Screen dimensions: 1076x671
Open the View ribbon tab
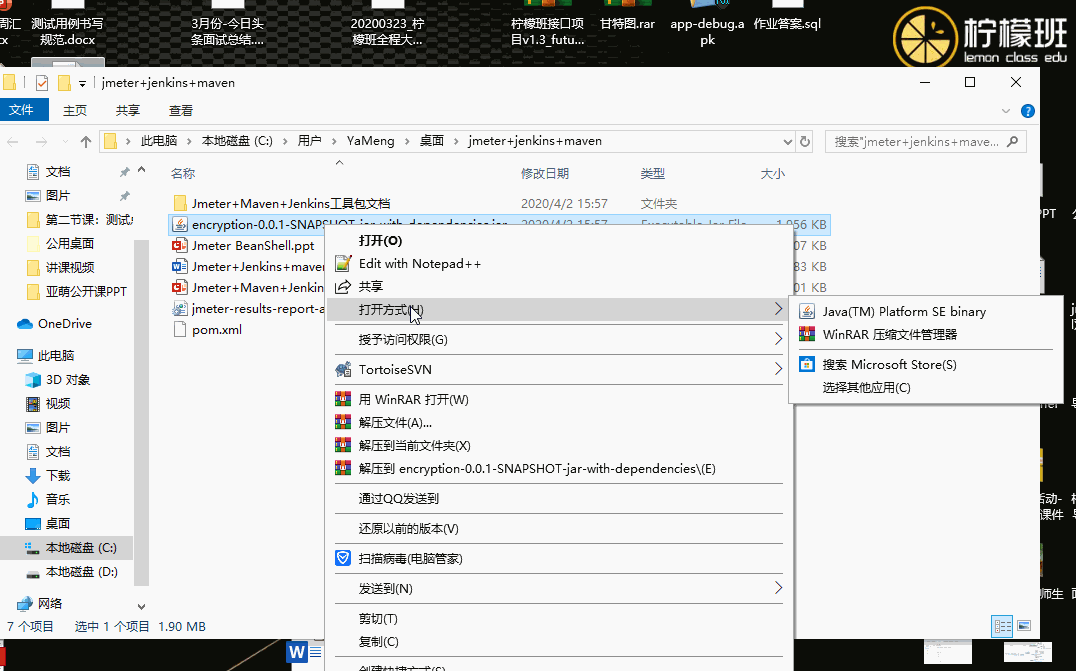click(x=181, y=111)
